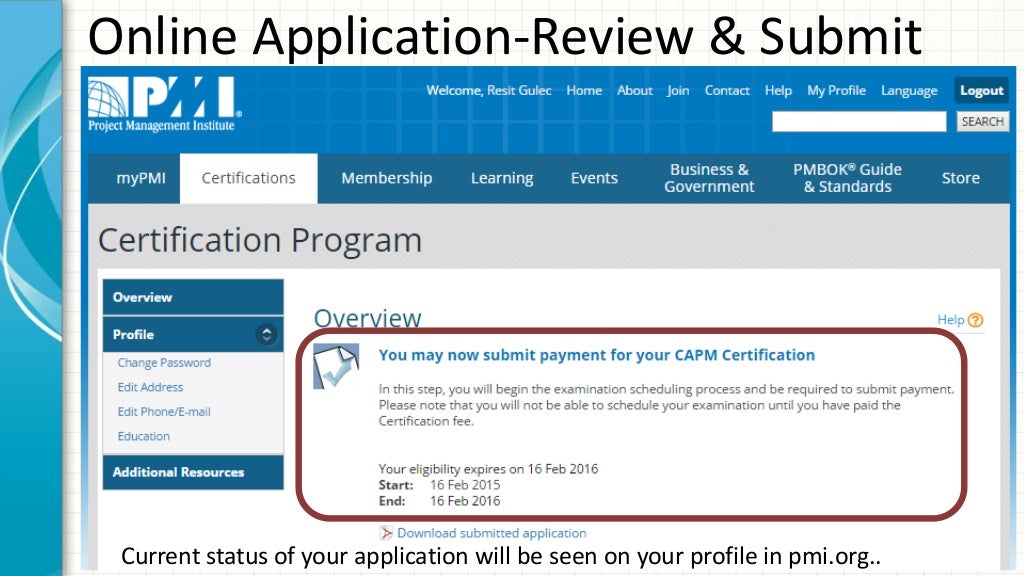The image size is (1024, 576).
Task: Open the Language selector link
Action: 909,91
